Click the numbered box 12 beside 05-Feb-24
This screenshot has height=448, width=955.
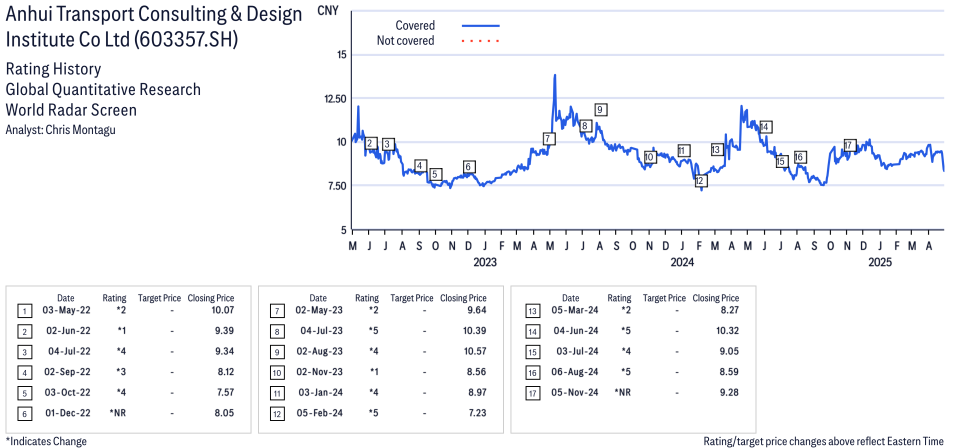coord(276,414)
